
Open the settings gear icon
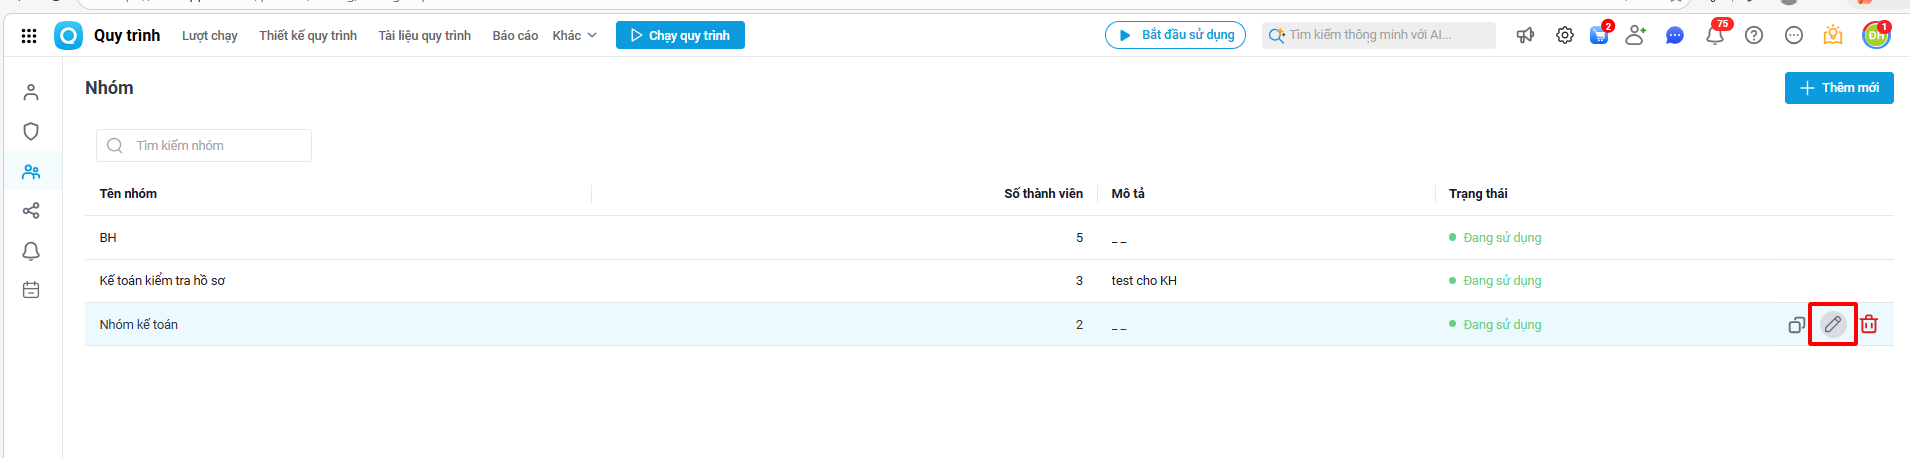1565,35
